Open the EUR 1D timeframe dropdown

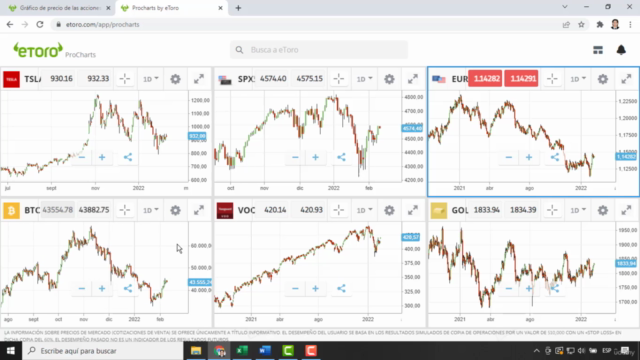pos(578,79)
